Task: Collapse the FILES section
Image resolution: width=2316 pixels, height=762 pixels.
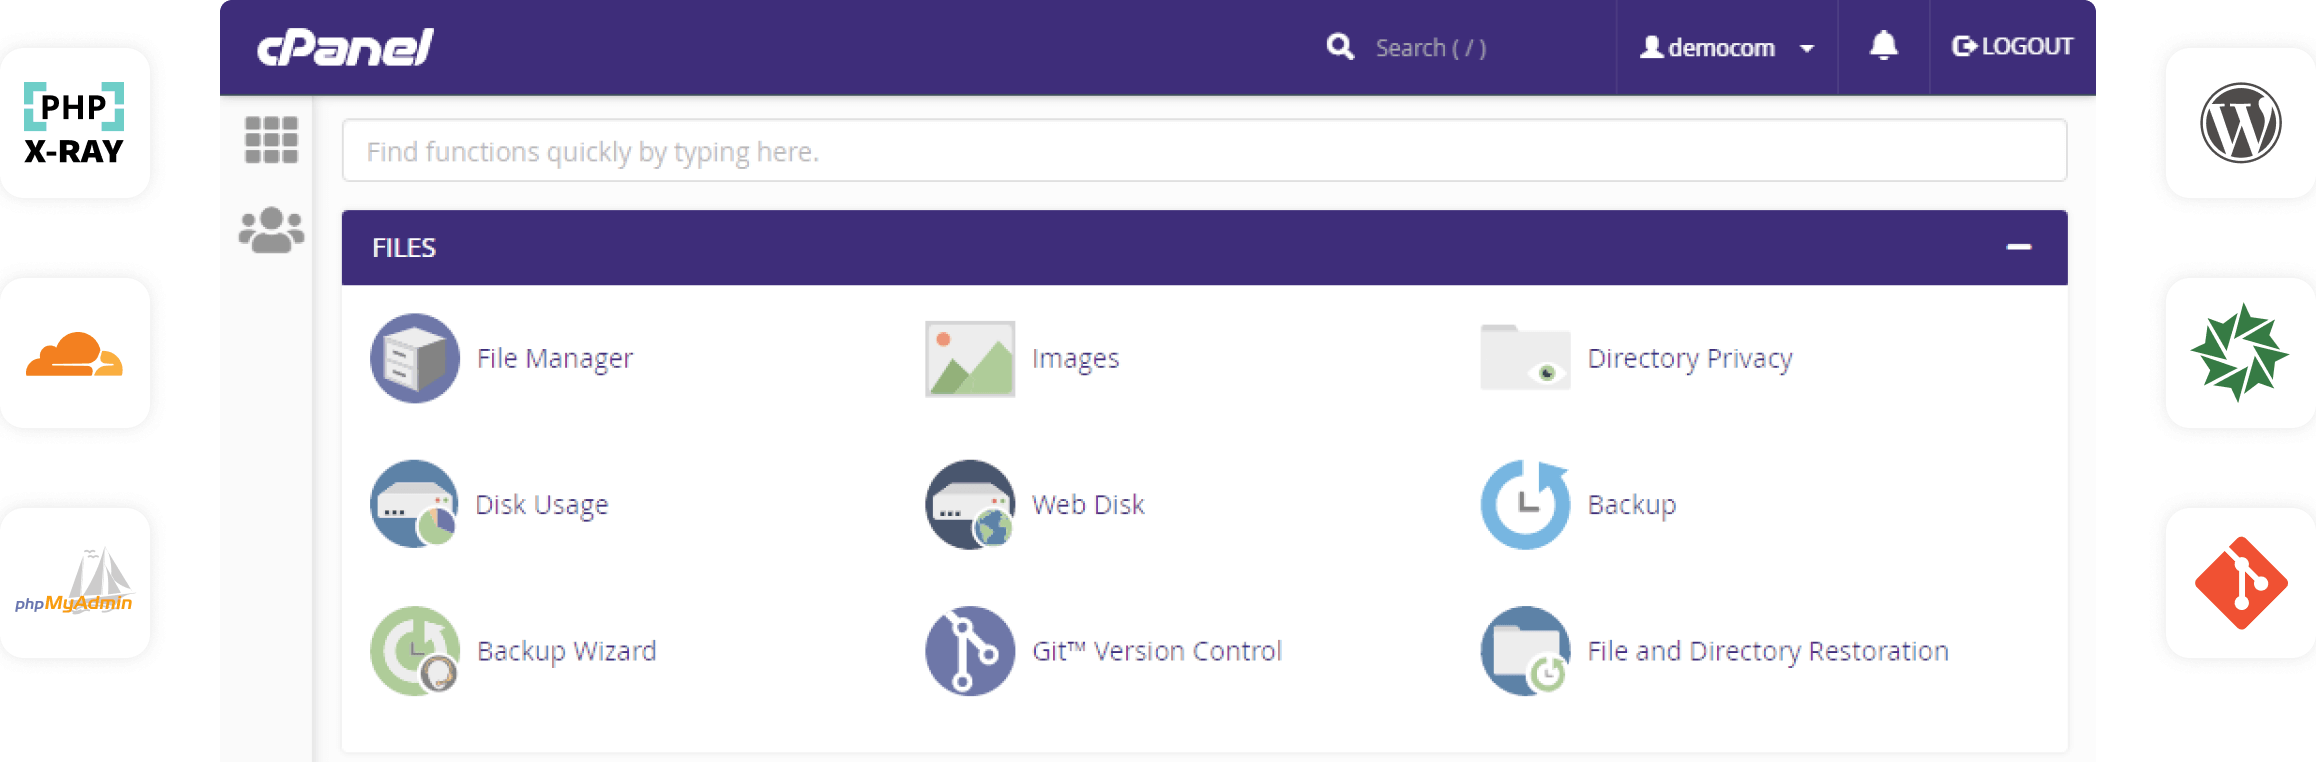Action: 2018,247
